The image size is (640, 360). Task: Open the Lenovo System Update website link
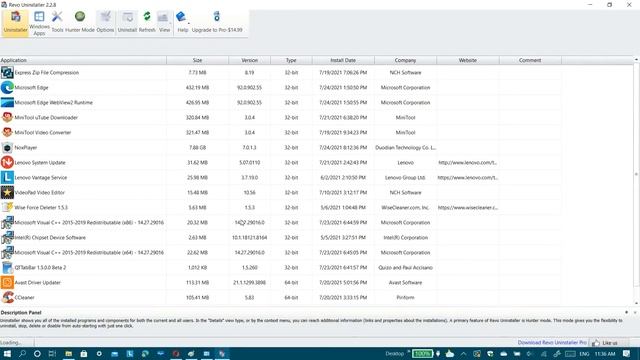(x=467, y=162)
